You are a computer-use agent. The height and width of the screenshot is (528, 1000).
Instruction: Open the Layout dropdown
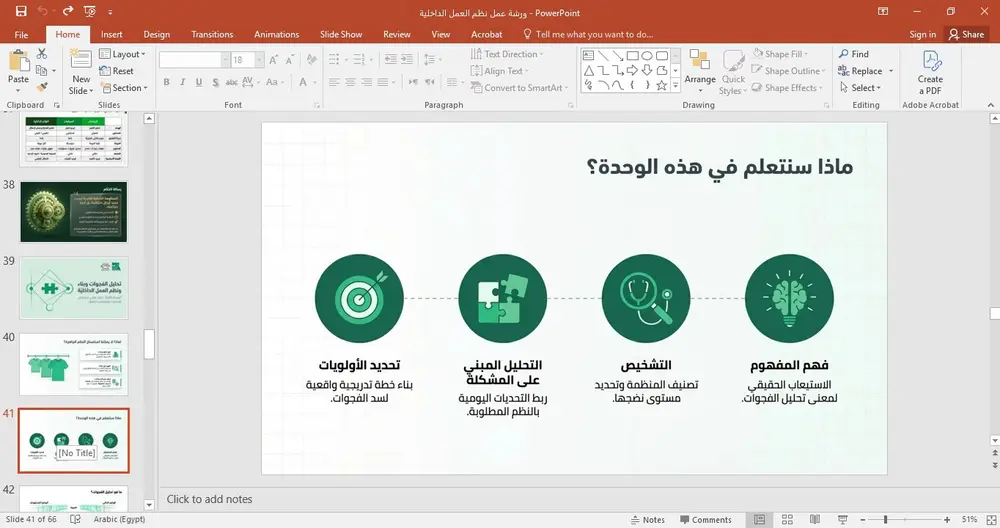[122, 54]
